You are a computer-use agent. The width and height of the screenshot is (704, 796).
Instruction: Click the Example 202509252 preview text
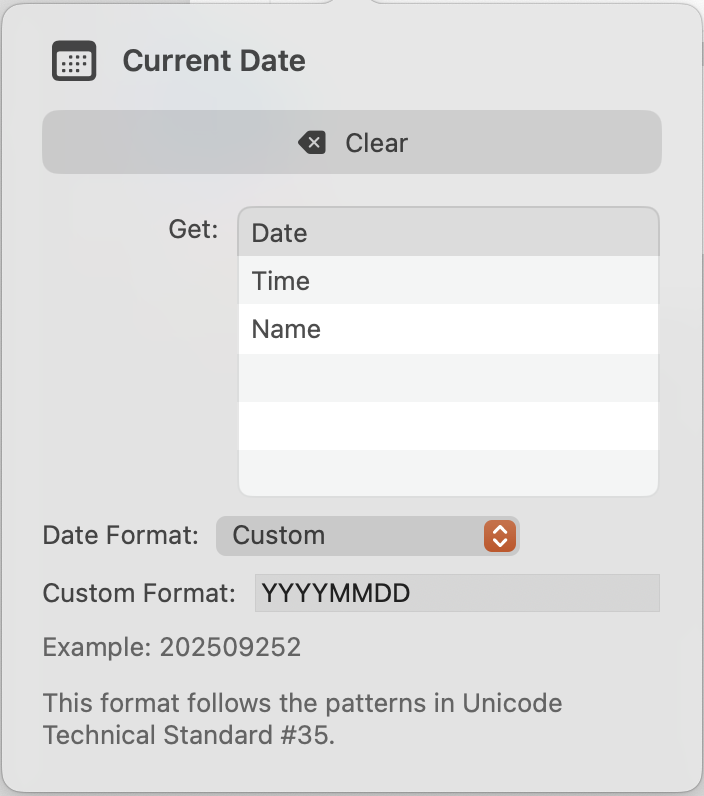pyautogui.click(x=172, y=647)
